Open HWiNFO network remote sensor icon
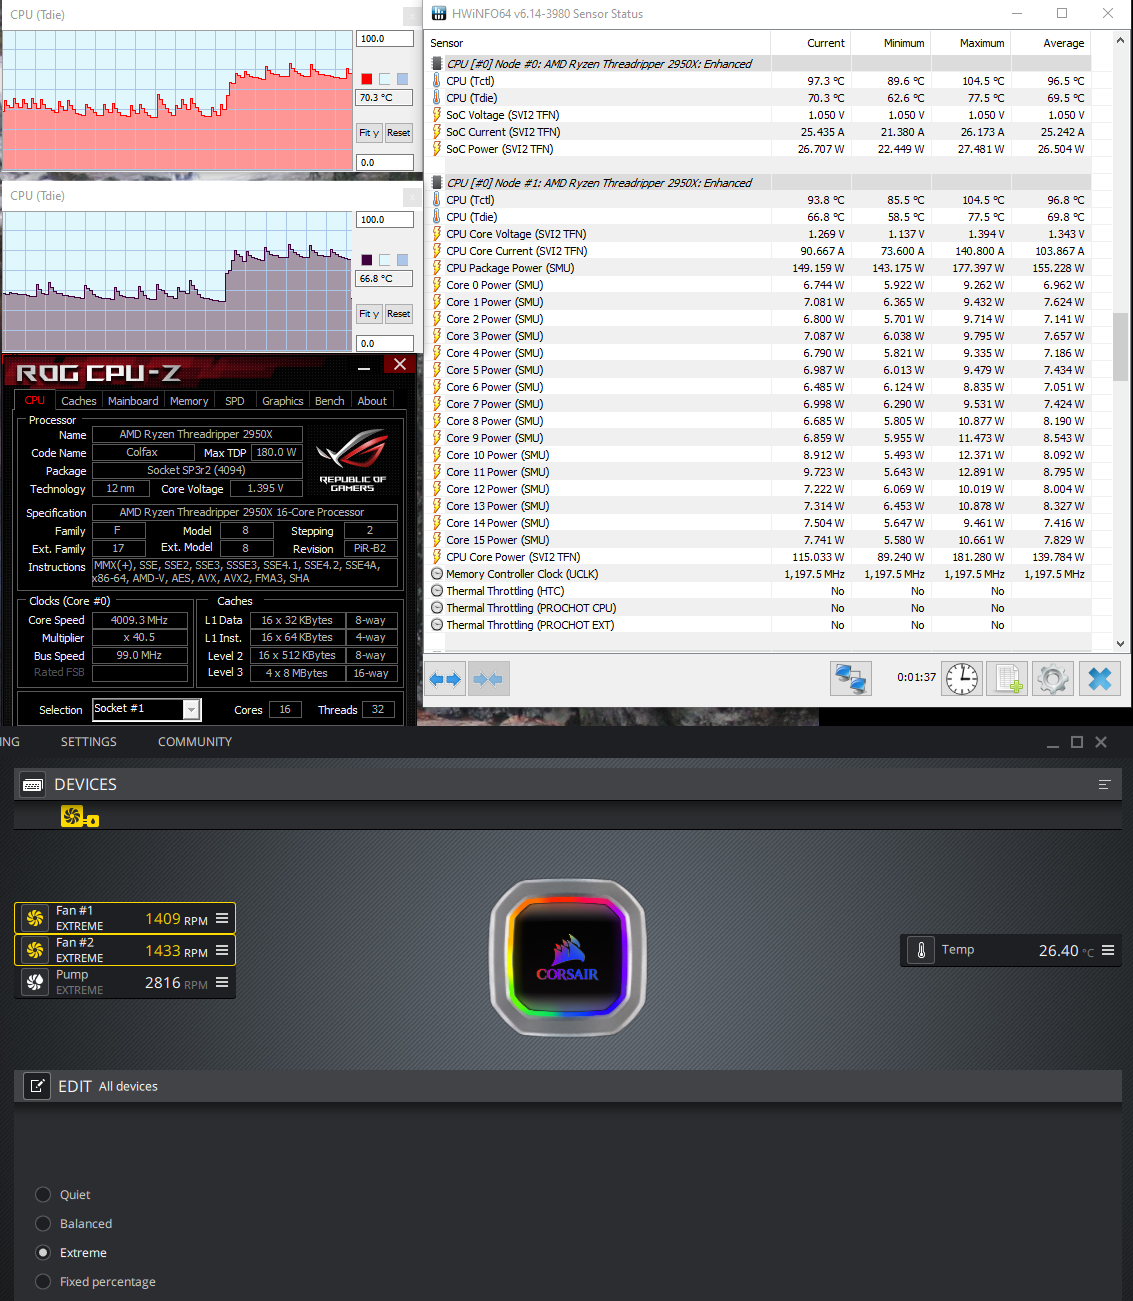 coord(851,679)
